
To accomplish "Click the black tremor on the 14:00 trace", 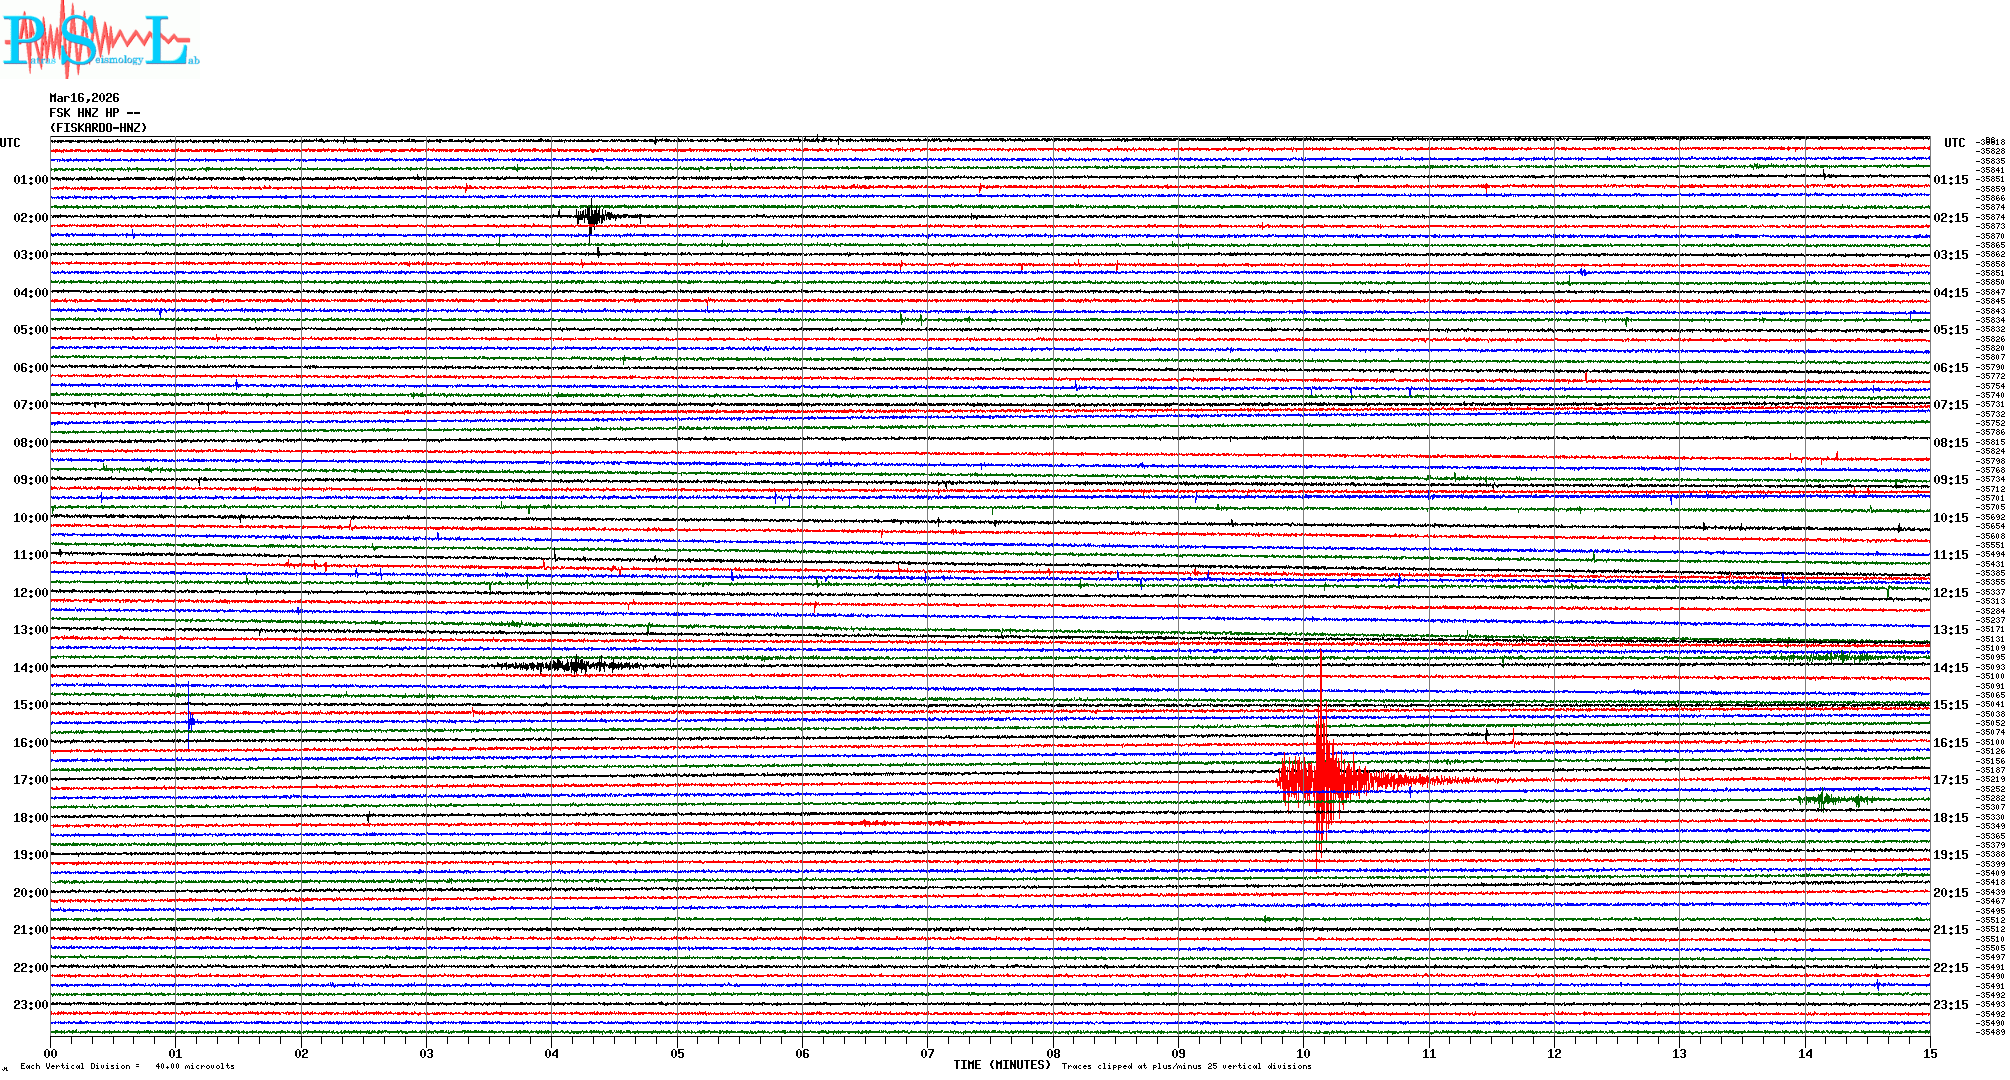I will [x=575, y=666].
